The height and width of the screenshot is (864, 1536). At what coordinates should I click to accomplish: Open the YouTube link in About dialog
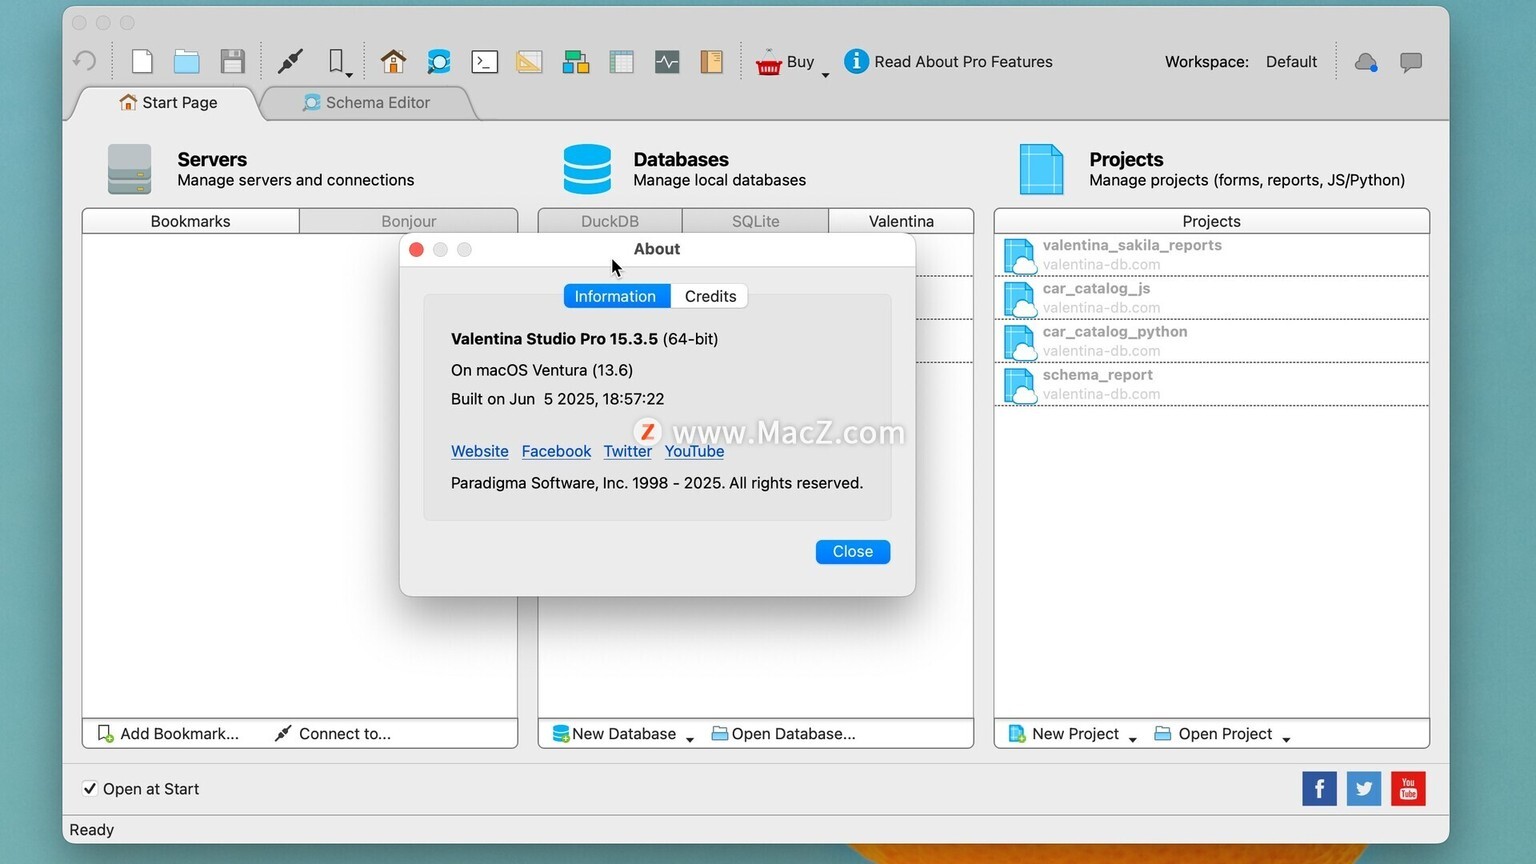click(x=695, y=451)
